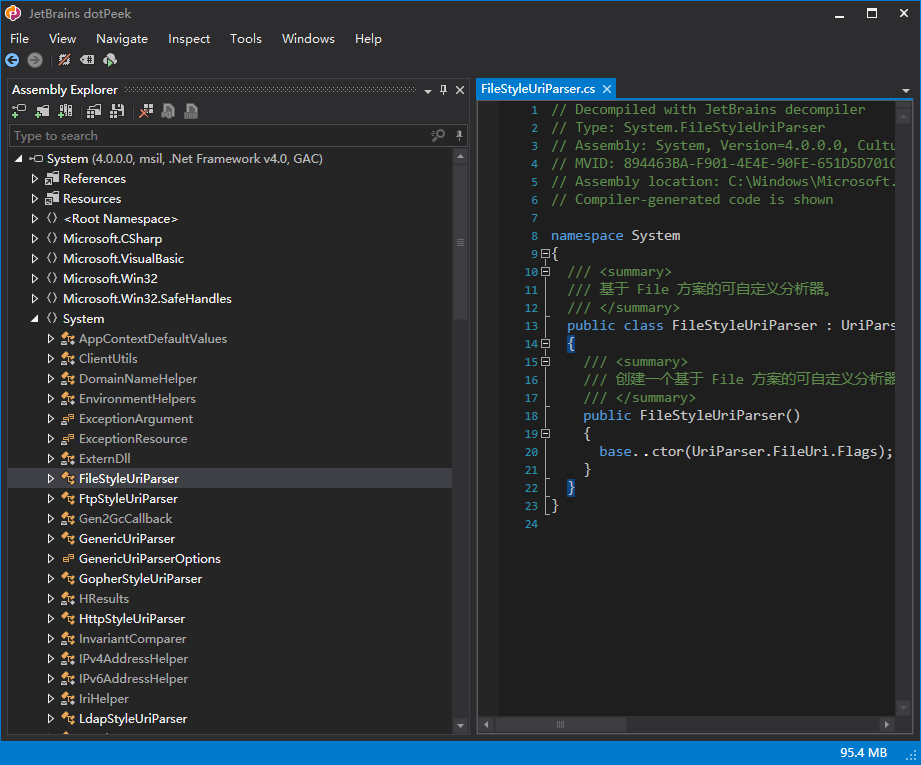921x765 pixels.
Task: Click the 95.4 MB memory indicator
Action: 863,753
